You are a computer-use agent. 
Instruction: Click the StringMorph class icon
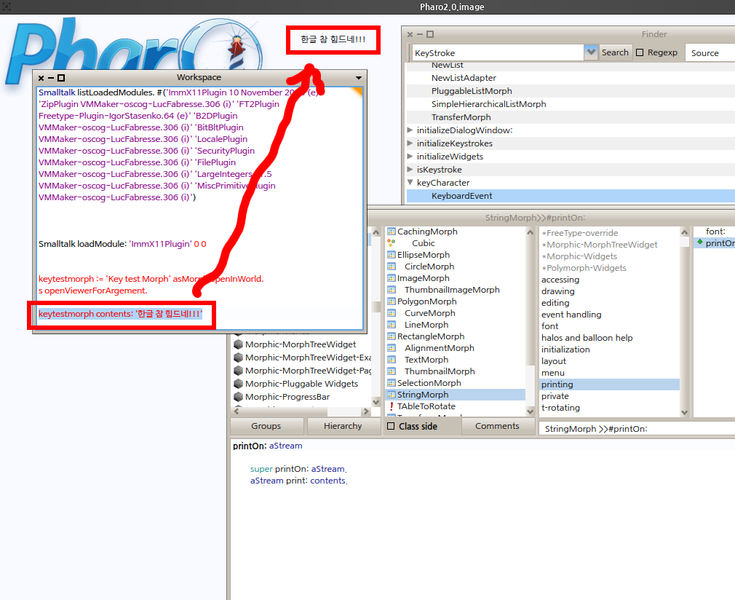point(391,395)
